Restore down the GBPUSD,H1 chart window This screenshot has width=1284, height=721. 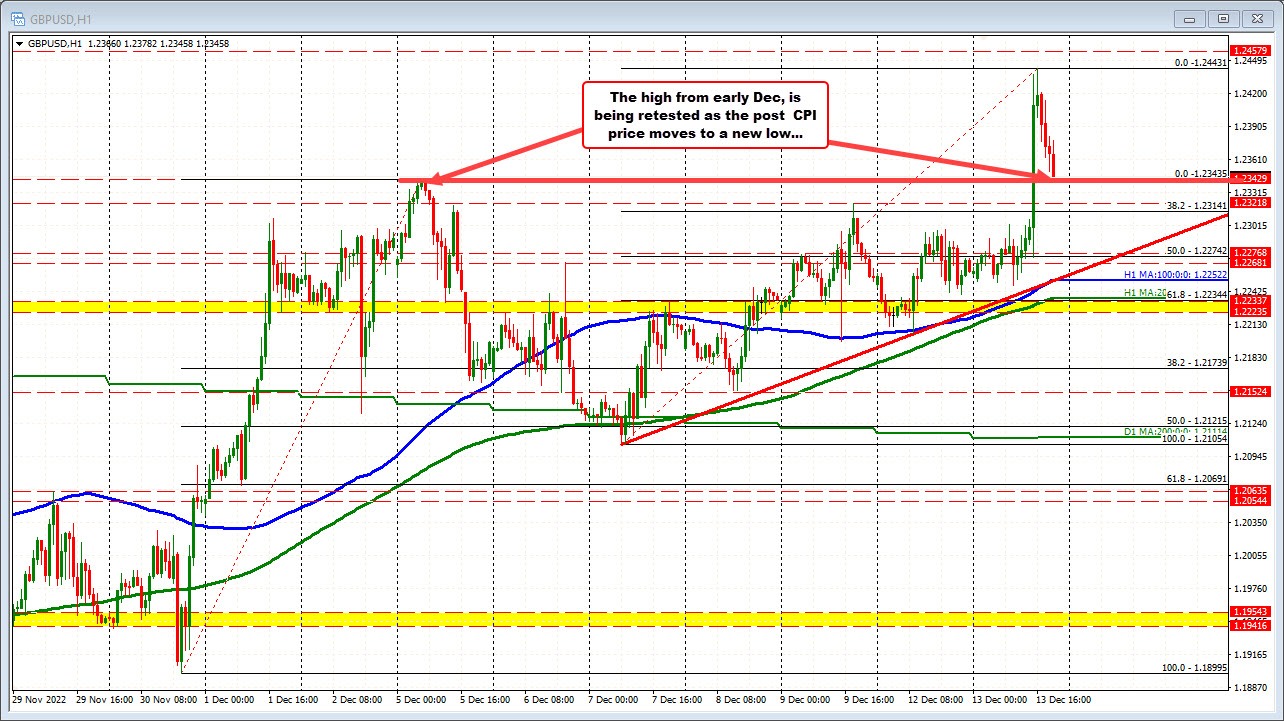[1222, 17]
